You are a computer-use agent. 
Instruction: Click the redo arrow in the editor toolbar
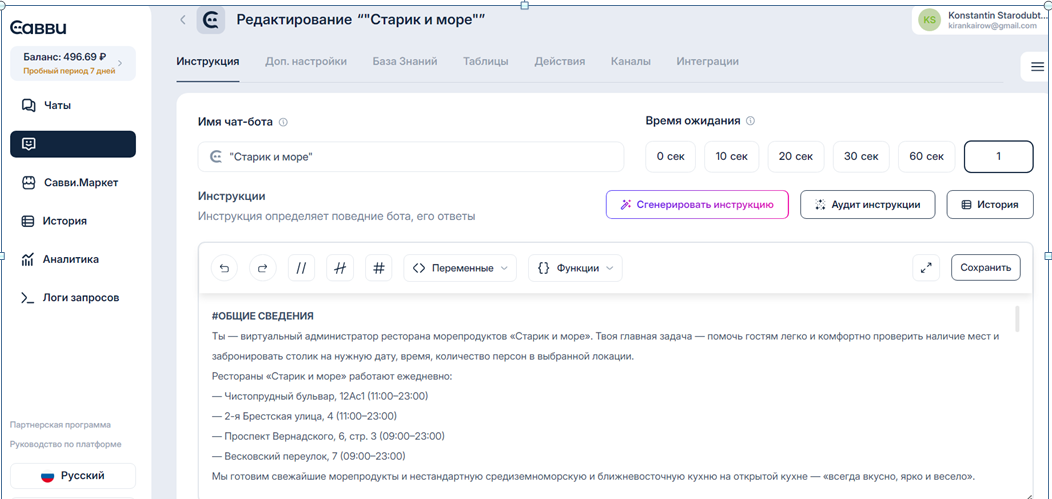coord(262,268)
